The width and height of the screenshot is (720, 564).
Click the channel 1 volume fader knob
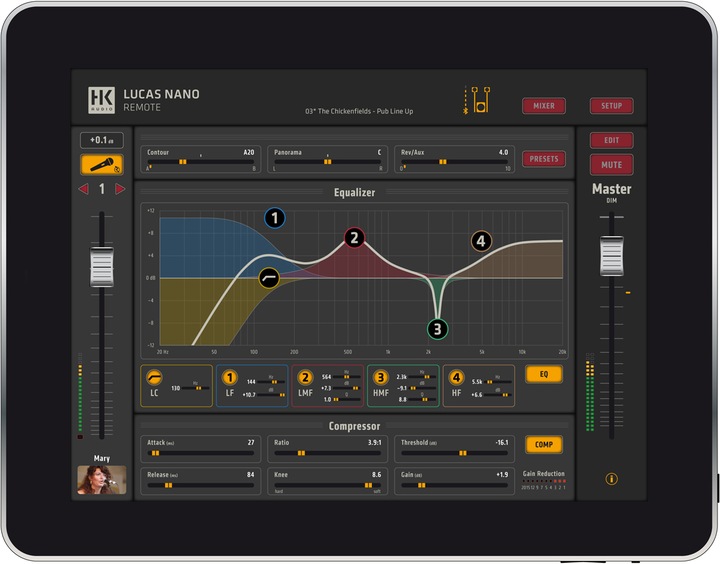(x=101, y=267)
